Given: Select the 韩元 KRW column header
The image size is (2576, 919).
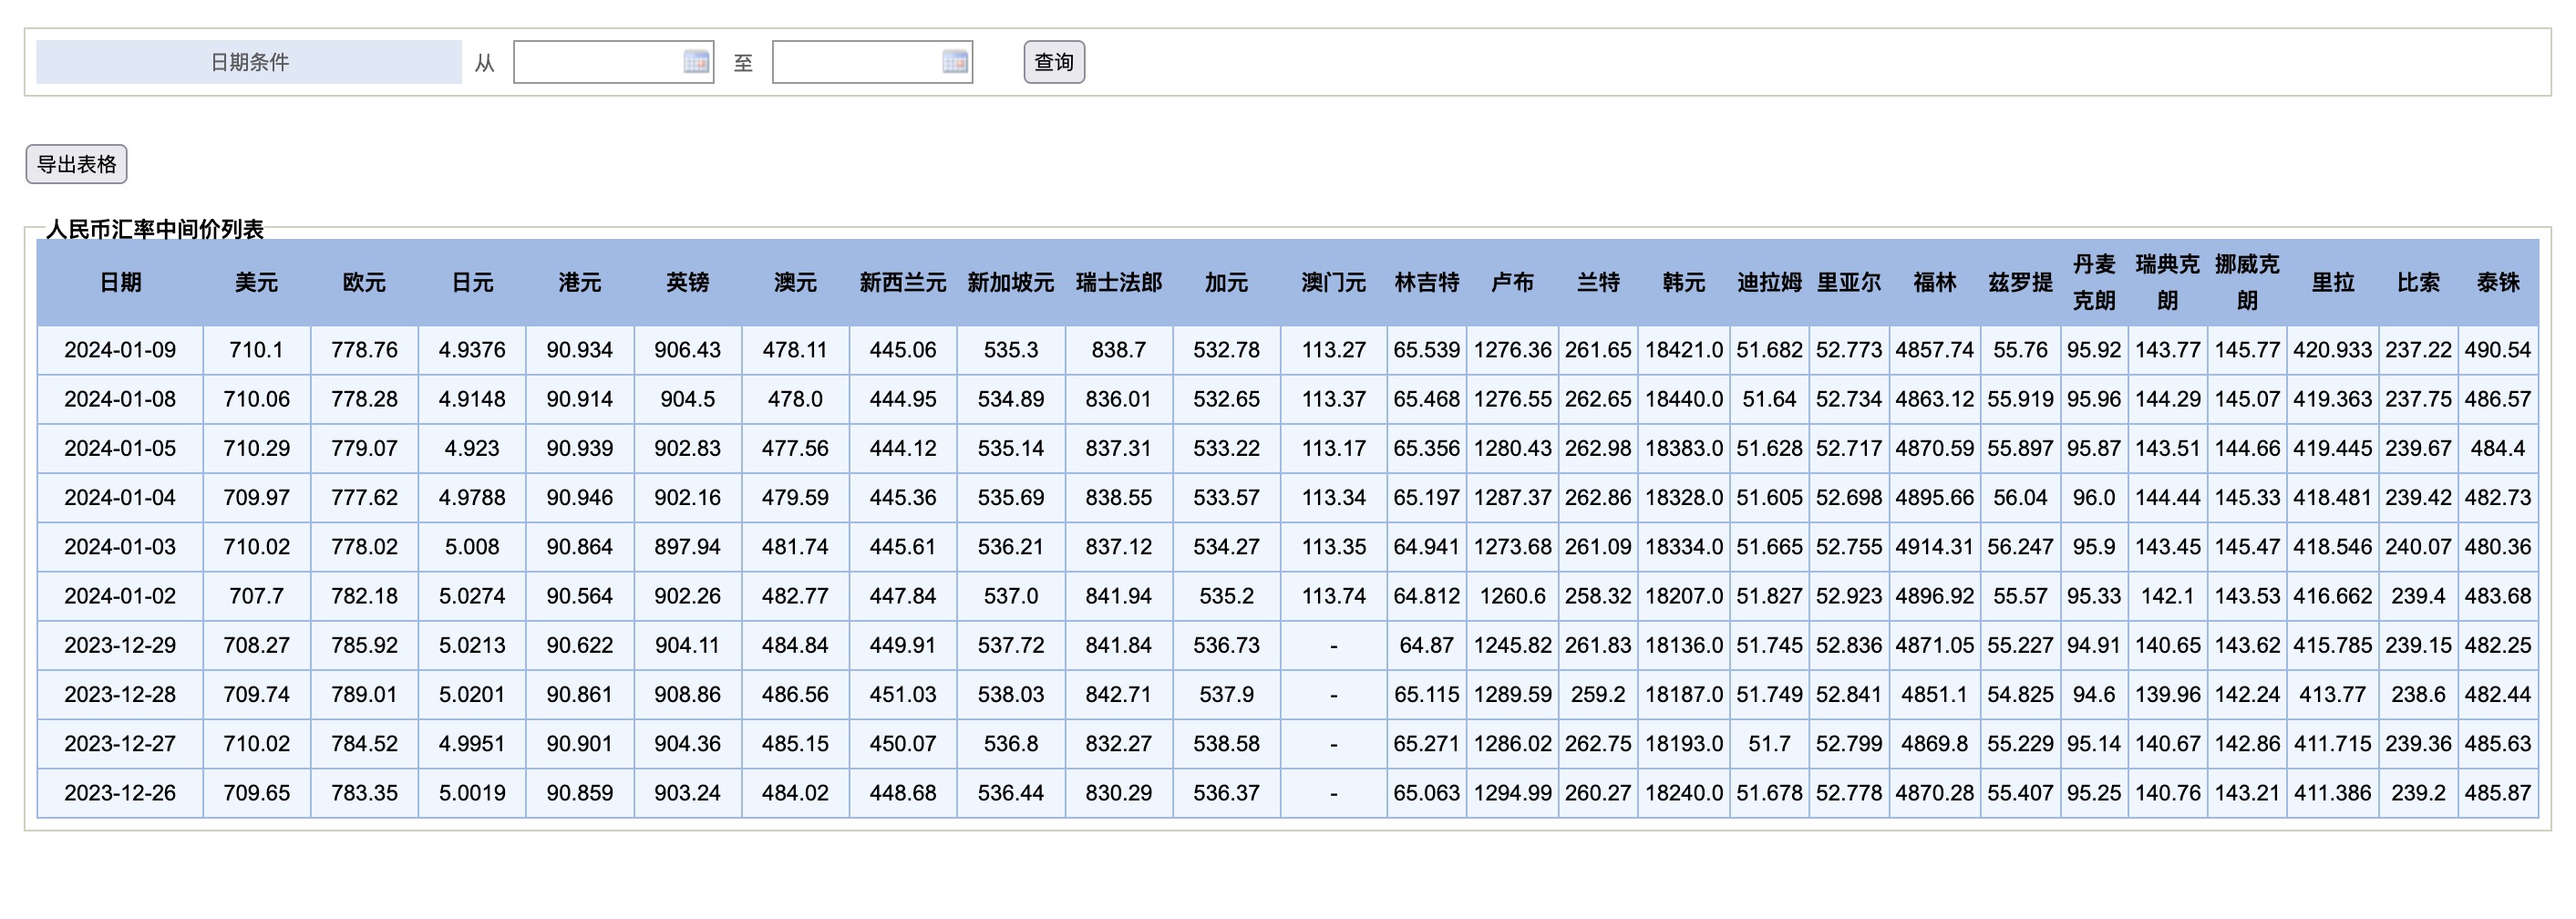Looking at the screenshot, I should pyautogui.click(x=1683, y=283).
